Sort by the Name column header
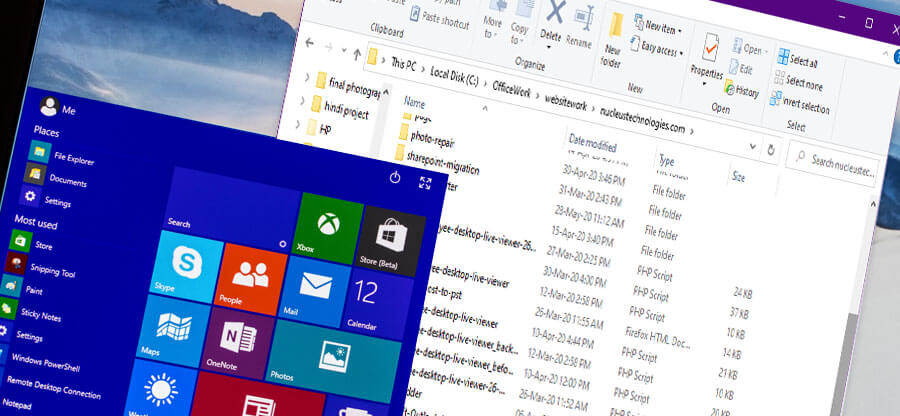 (414, 102)
